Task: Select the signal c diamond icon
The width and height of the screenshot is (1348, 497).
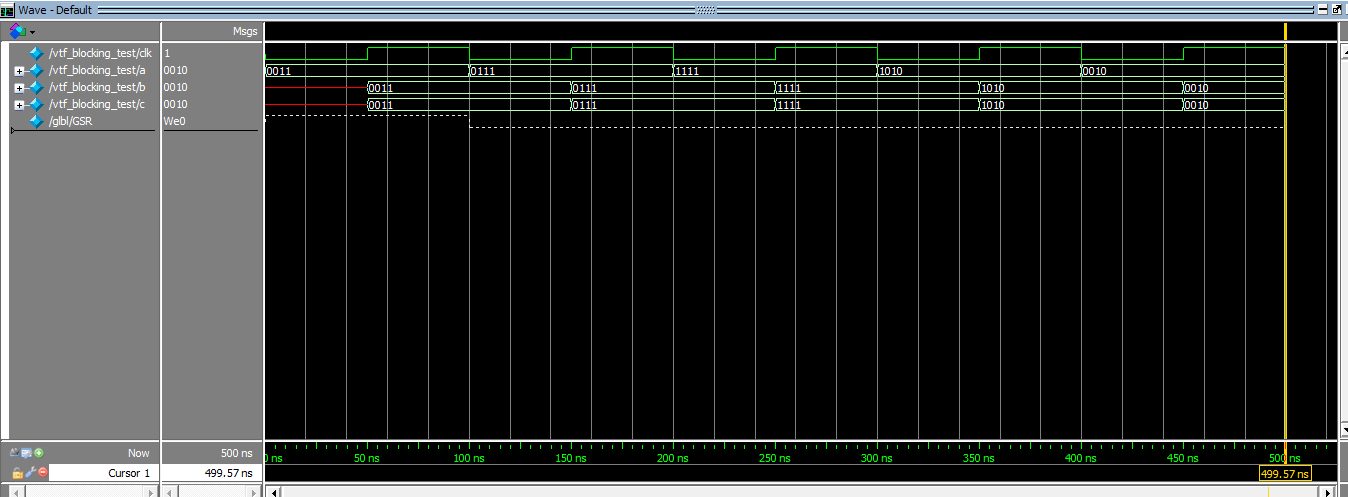Action: click(x=37, y=105)
